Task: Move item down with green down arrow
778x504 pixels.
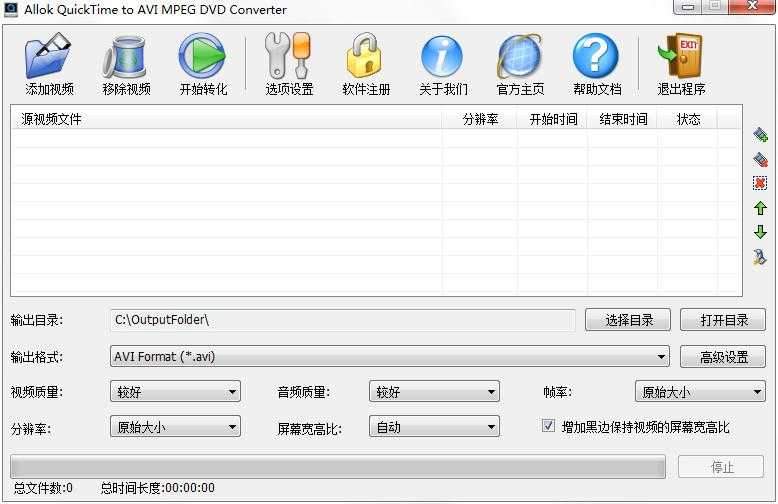Action: point(760,232)
